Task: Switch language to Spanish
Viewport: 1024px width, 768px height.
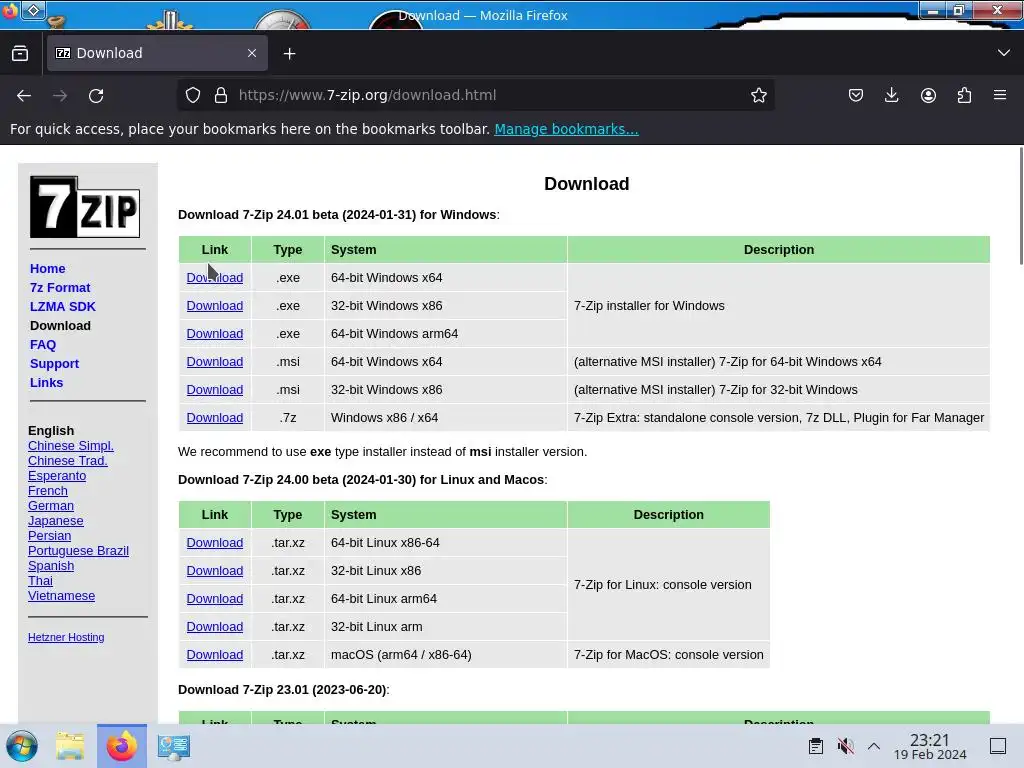Action: click(51, 566)
